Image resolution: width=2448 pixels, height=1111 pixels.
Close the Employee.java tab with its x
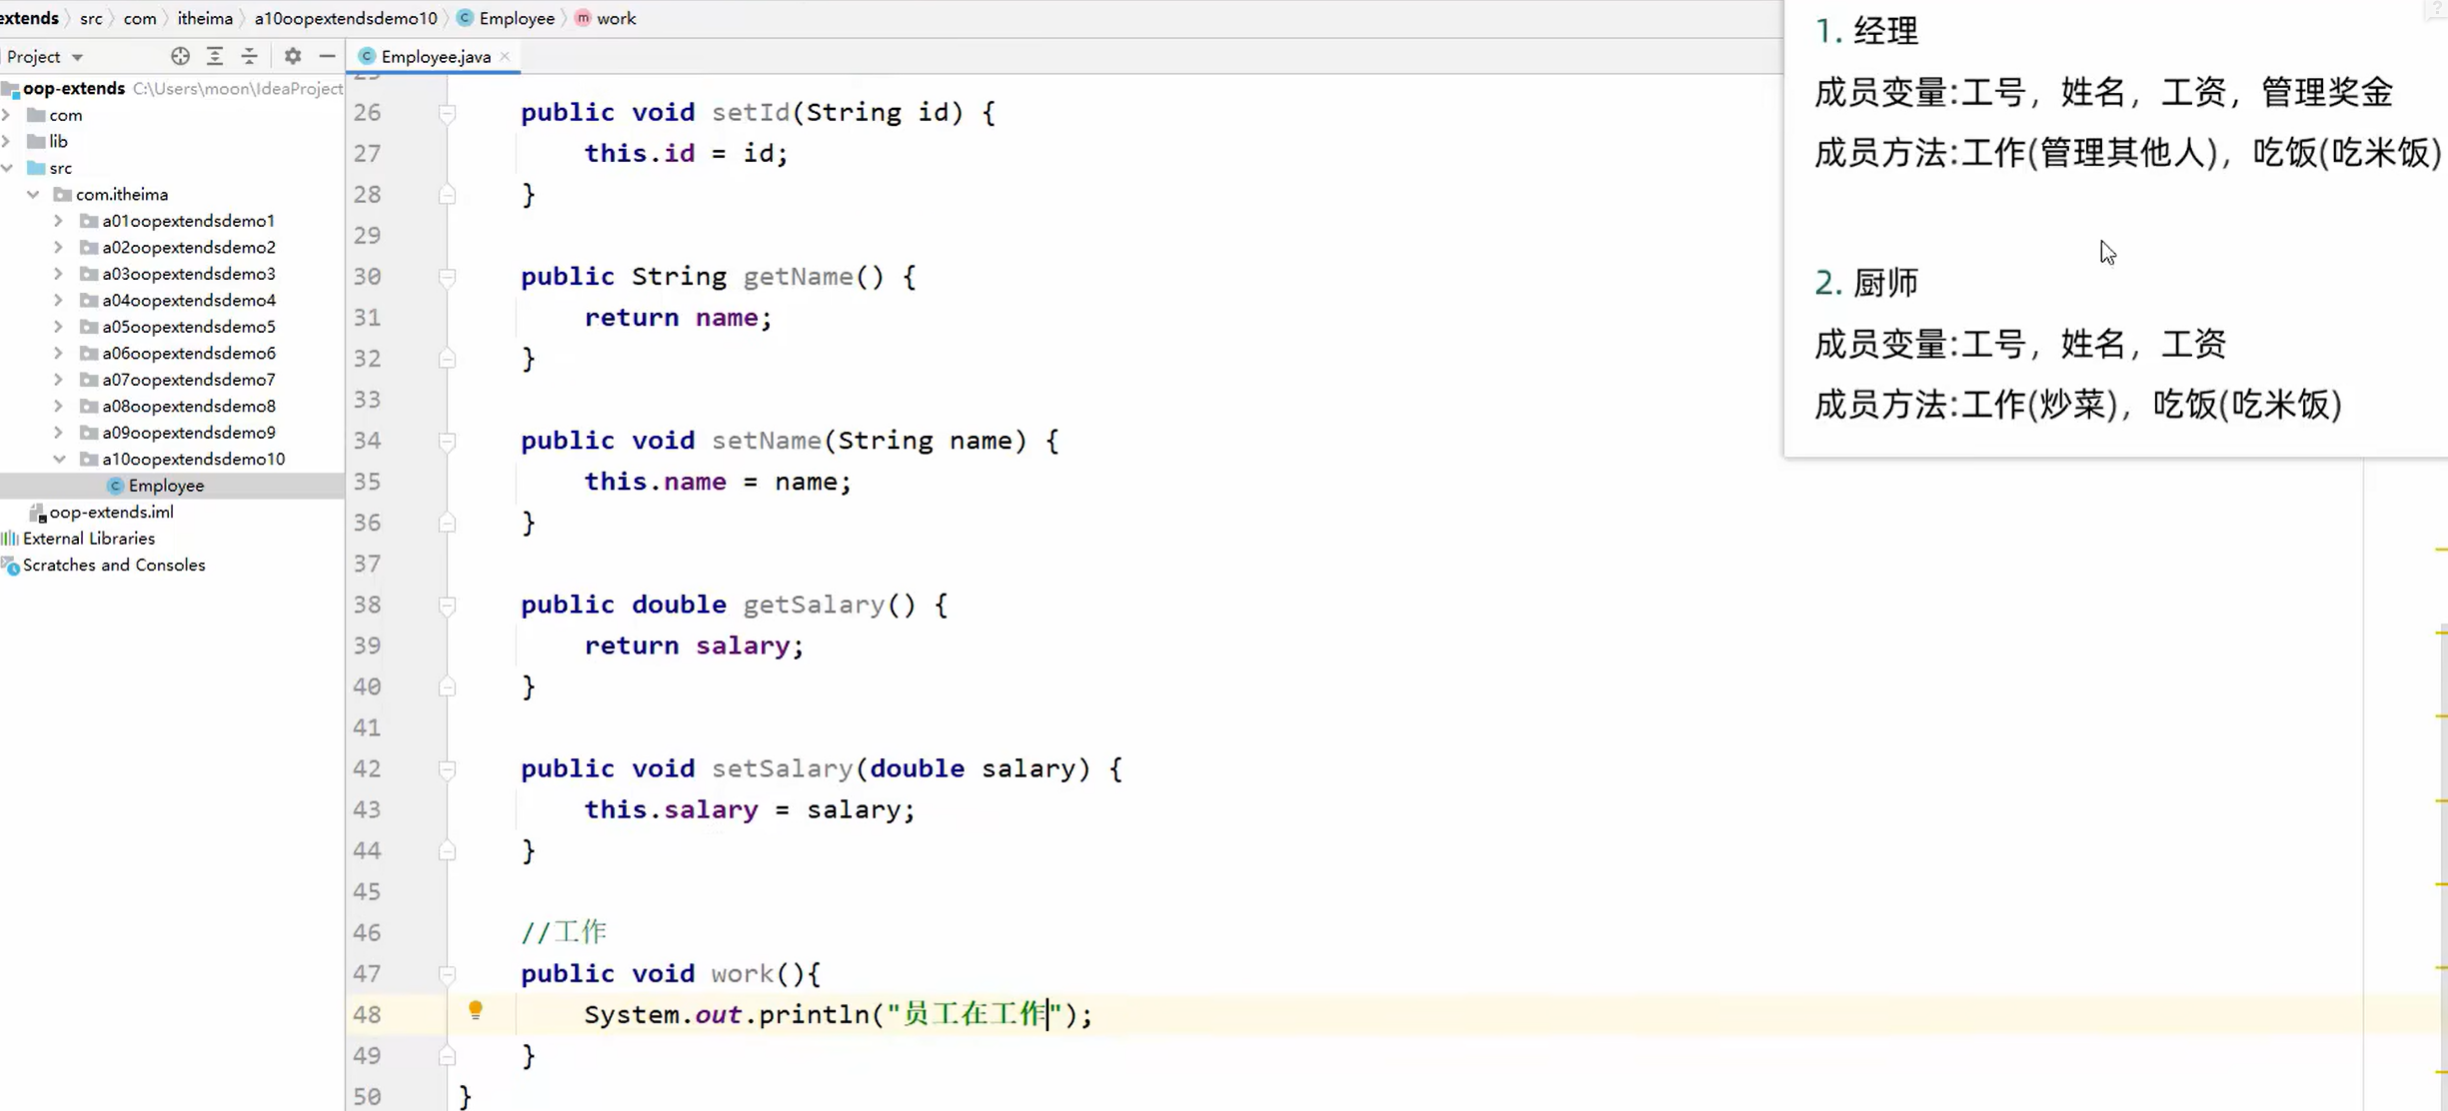click(x=506, y=56)
